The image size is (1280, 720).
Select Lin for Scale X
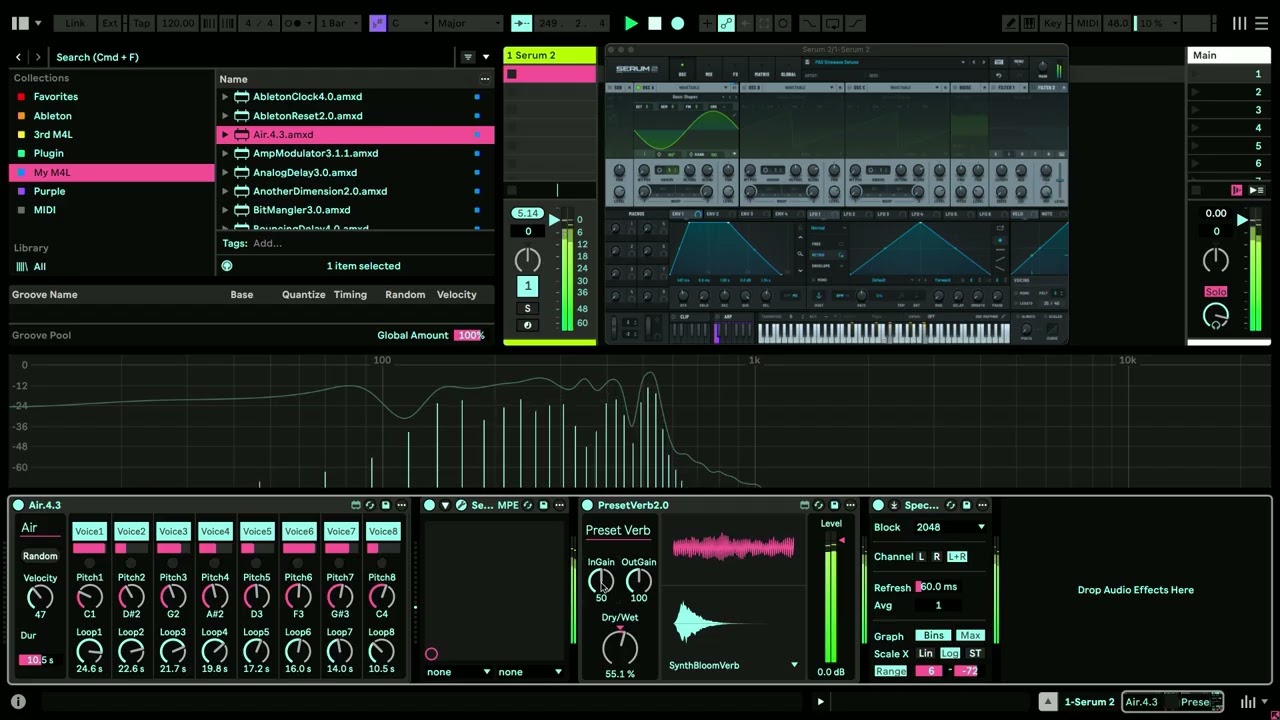[925, 654]
